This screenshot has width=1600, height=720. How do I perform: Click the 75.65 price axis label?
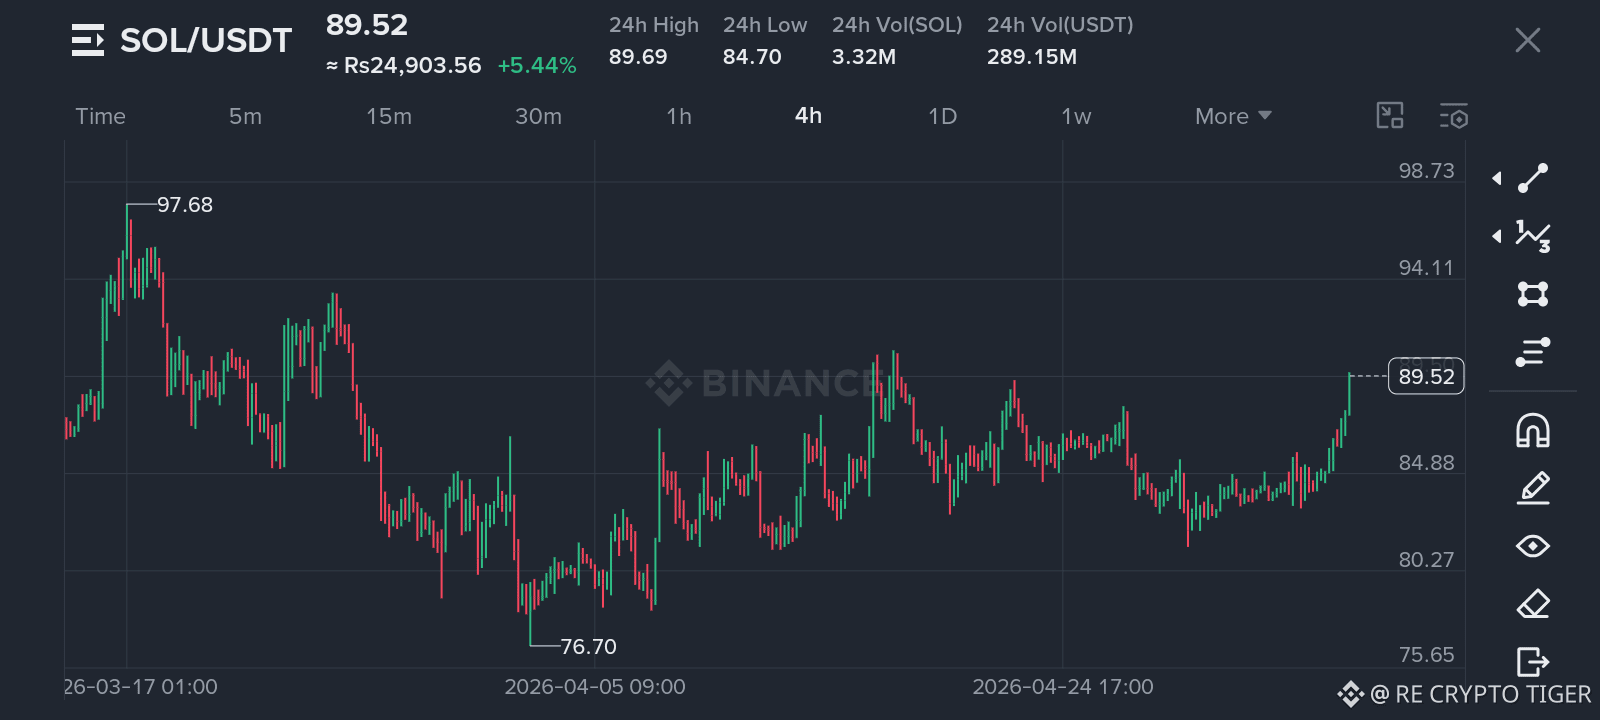click(x=1426, y=655)
